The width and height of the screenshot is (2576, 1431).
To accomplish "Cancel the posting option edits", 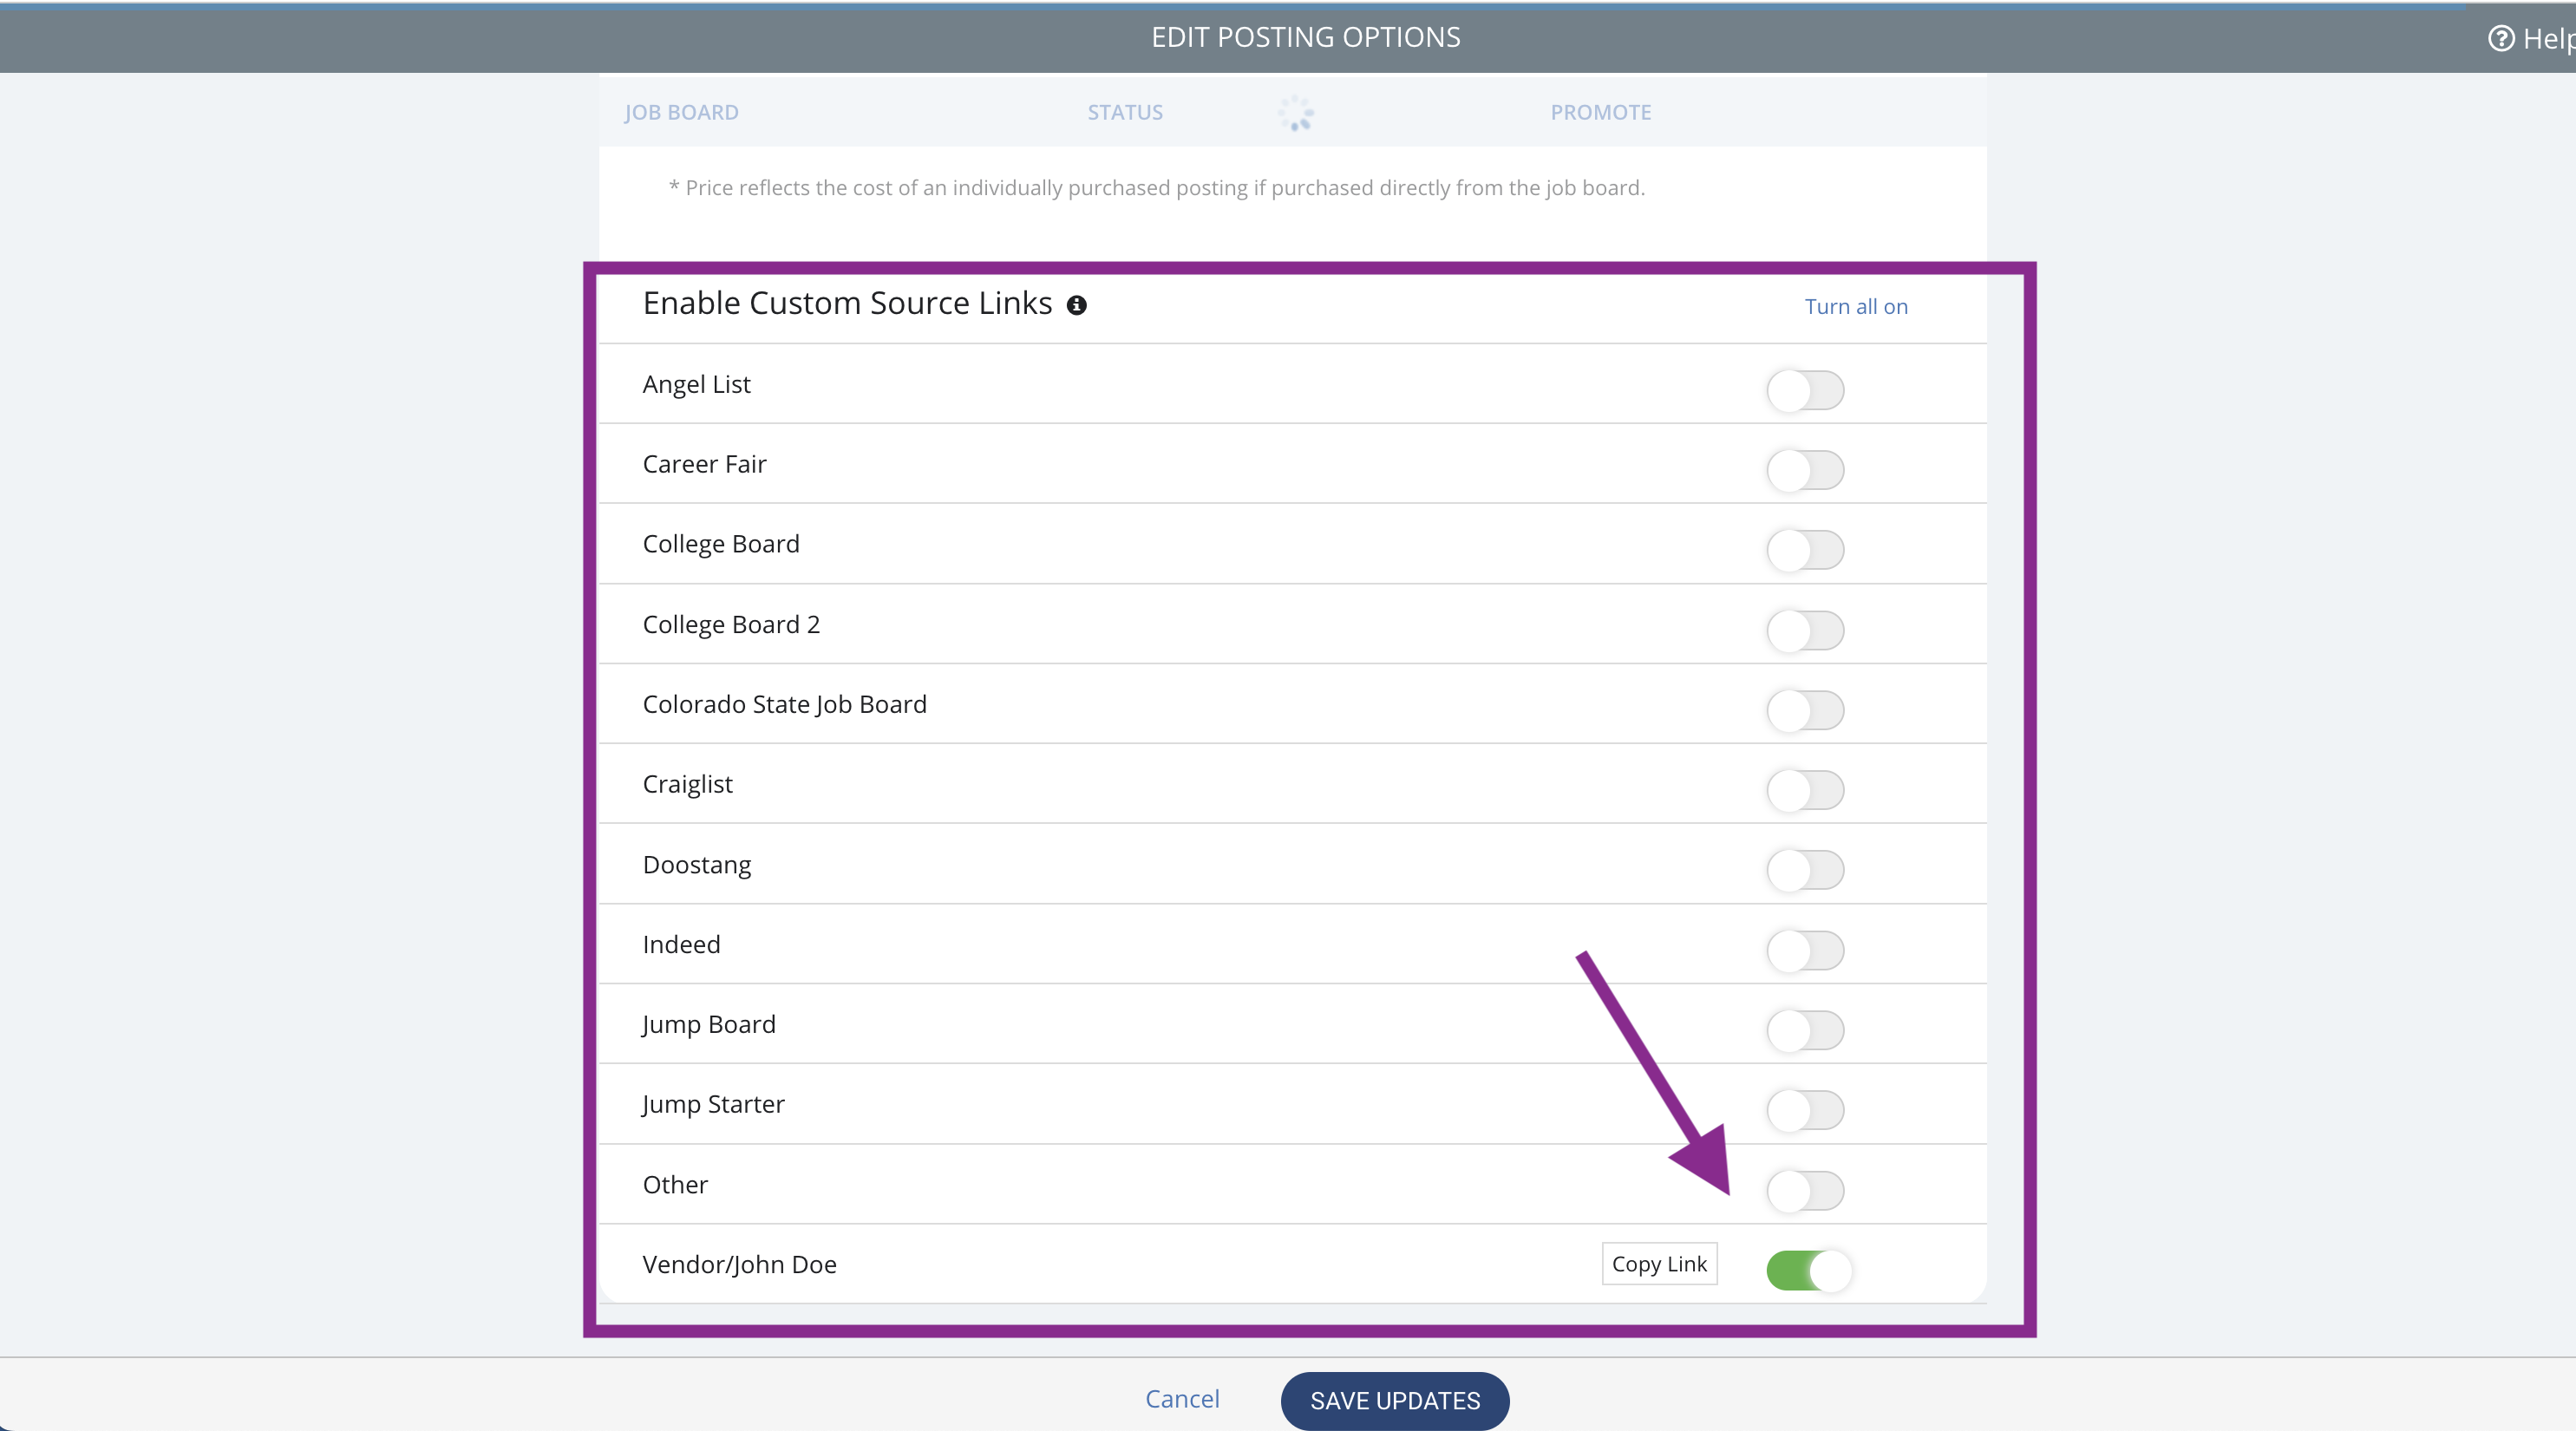I will 1182,1399.
